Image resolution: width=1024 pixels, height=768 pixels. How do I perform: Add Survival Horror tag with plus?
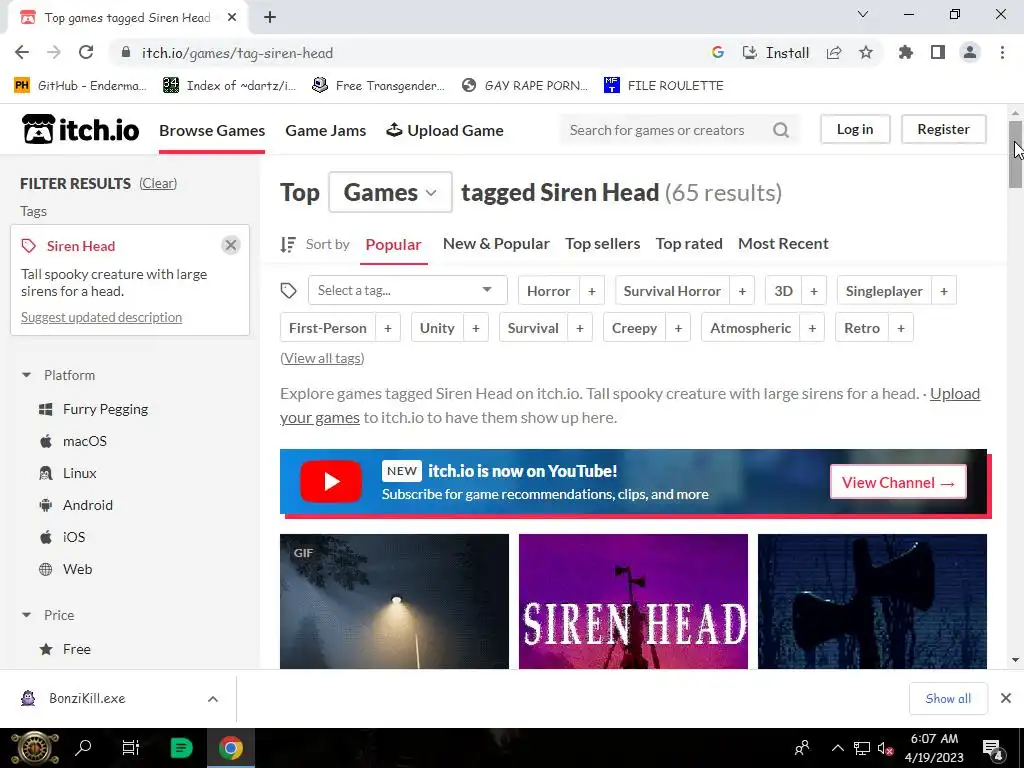[742, 291]
